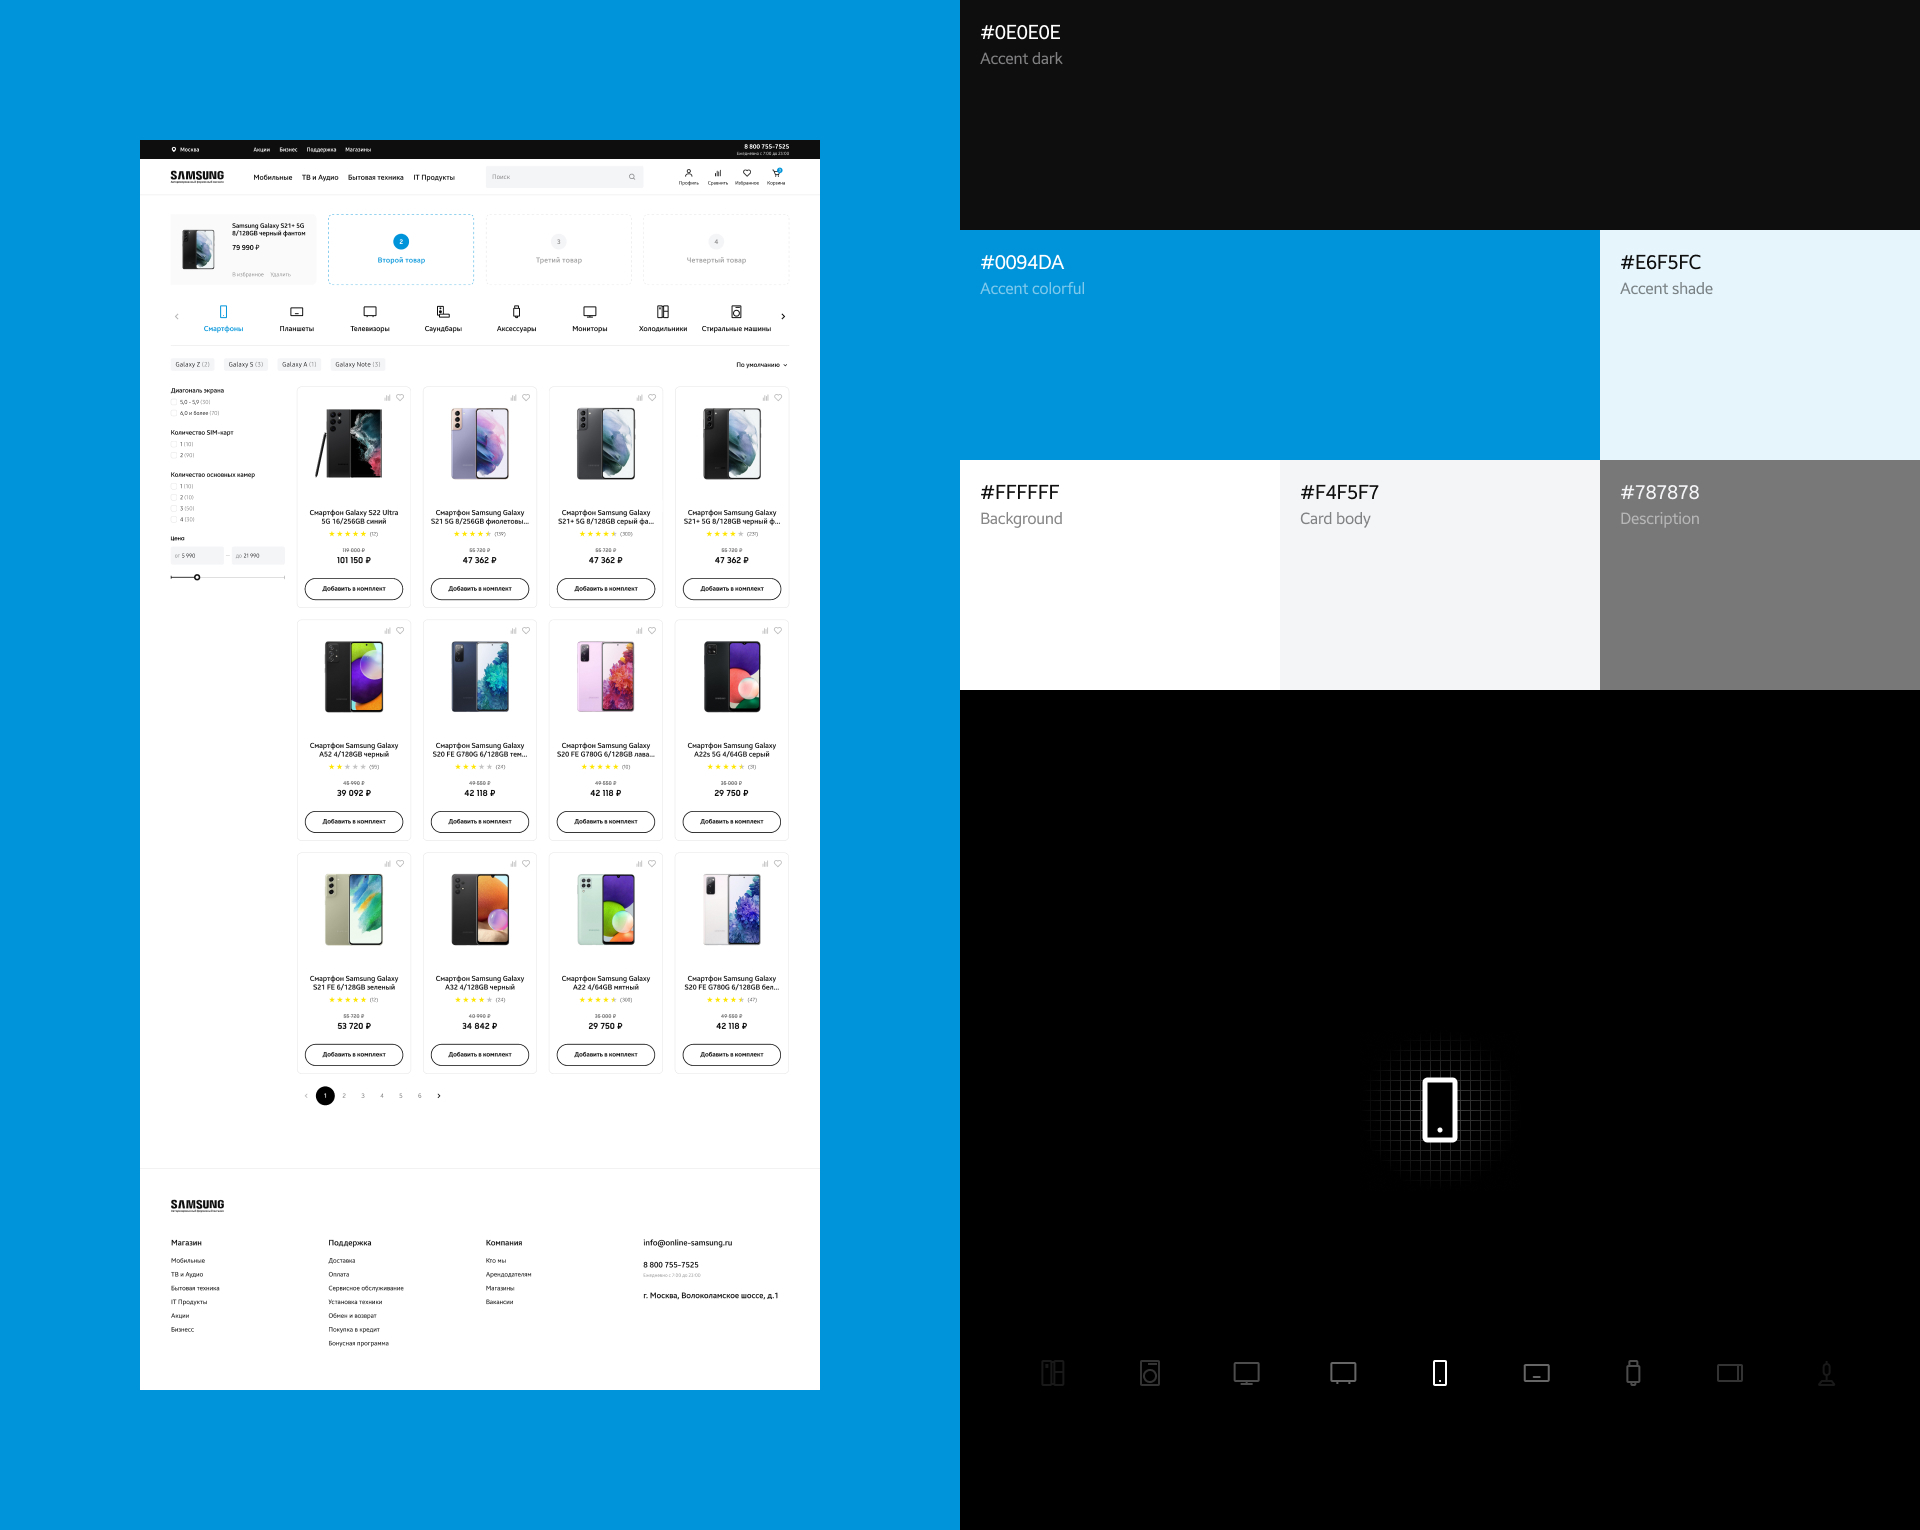Click the Избранное heart icon in header
Image resolution: width=1920 pixels, height=1530 pixels.
pos(747,174)
